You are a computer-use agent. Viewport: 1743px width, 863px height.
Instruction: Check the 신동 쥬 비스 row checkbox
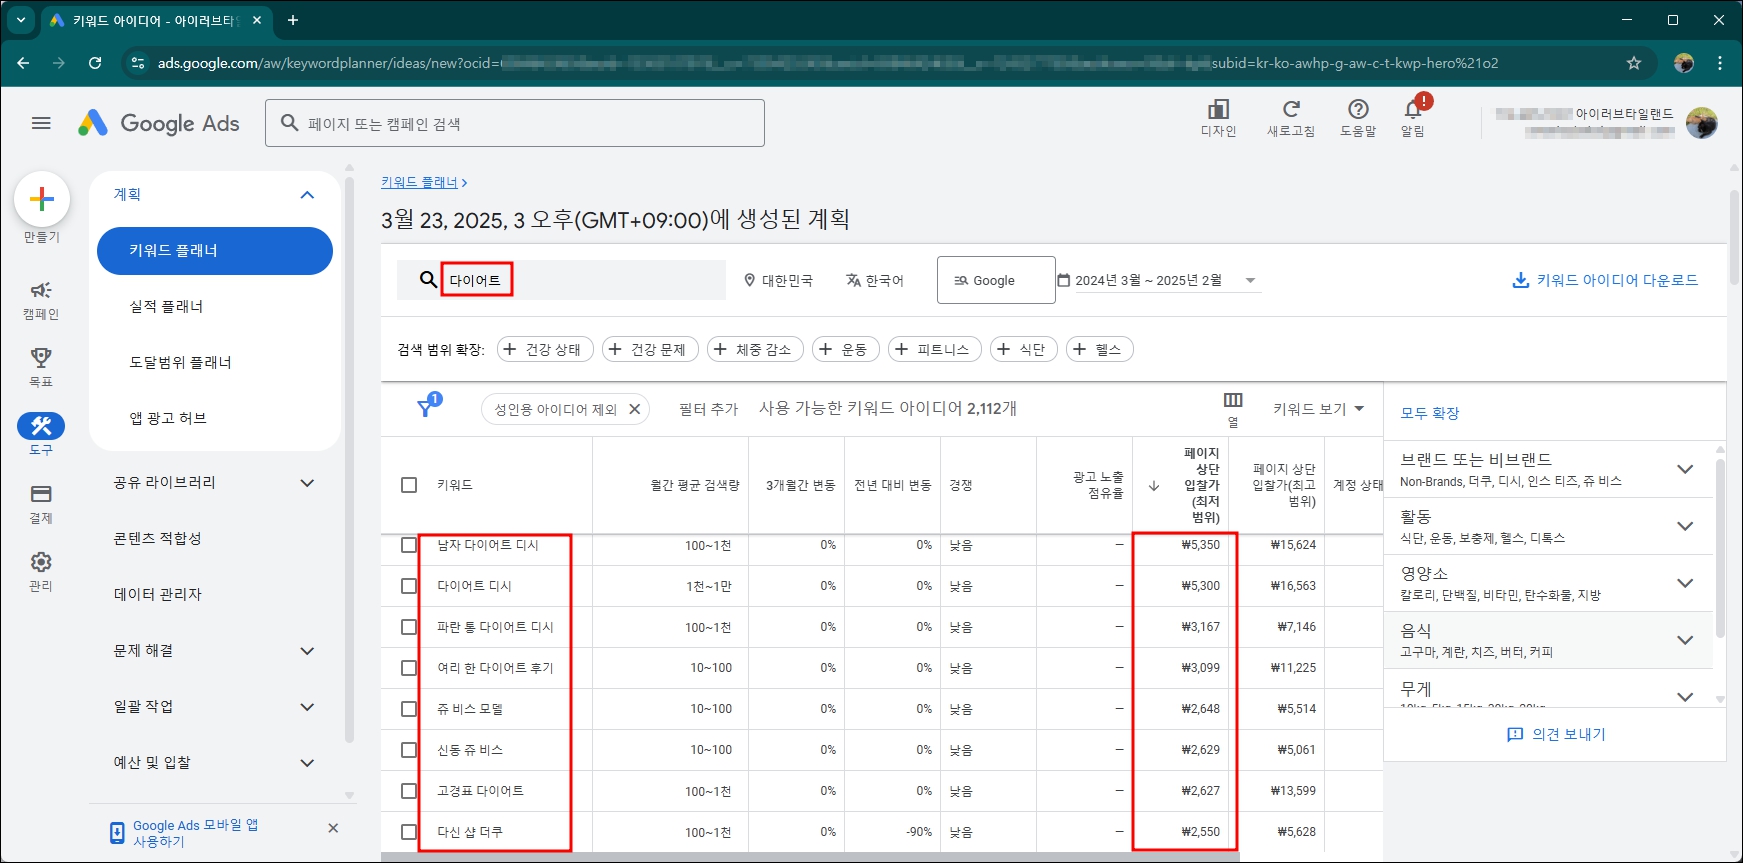tap(409, 750)
